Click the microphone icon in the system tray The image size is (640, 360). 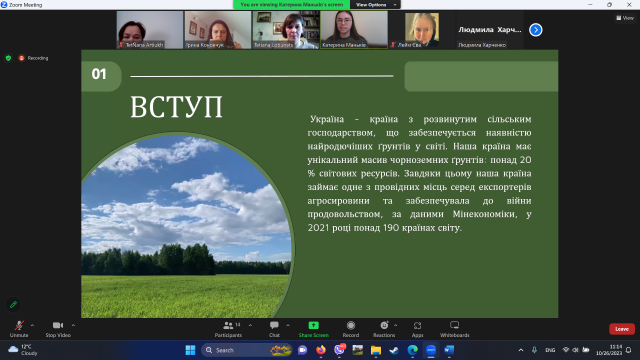(534, 350)
